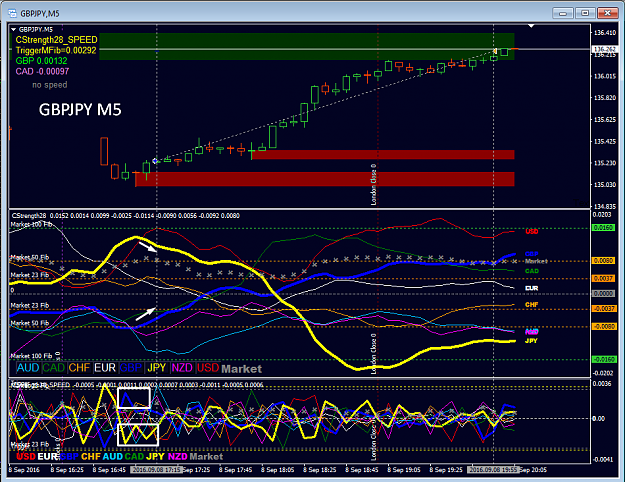Click the highlighted 2016.09.08 19:55 time tag
This screenshot has width=625, height=482.
click(493, 470)
